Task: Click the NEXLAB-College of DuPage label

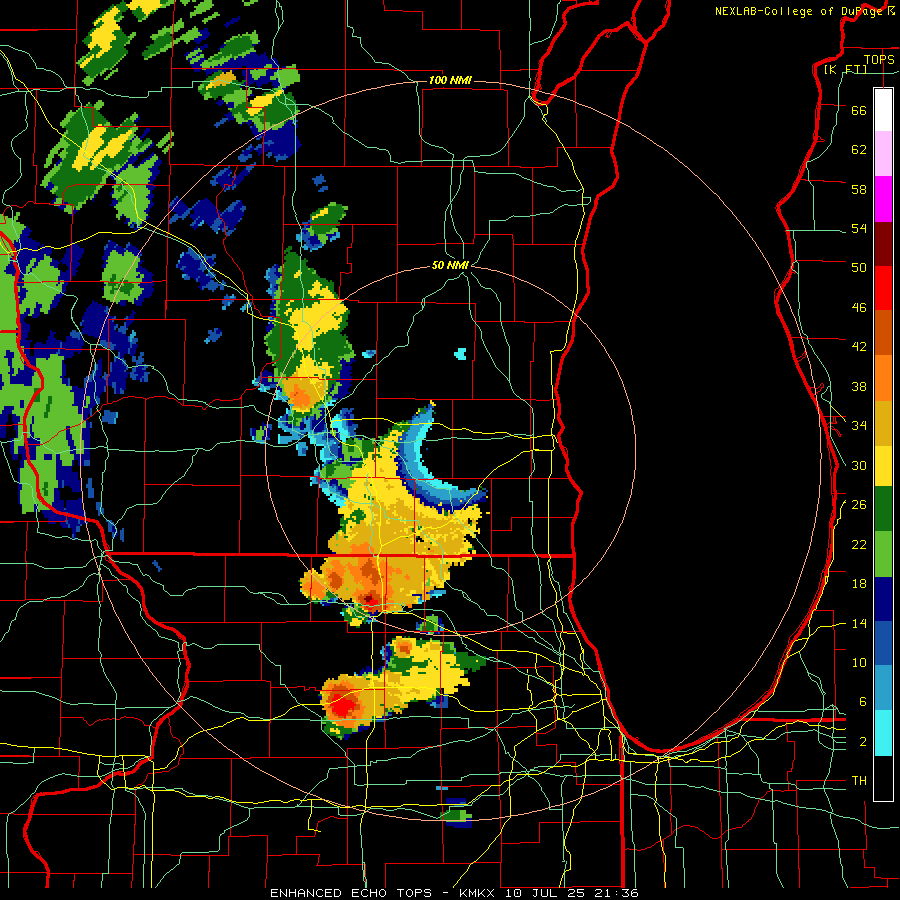Action: coord(800,11)
